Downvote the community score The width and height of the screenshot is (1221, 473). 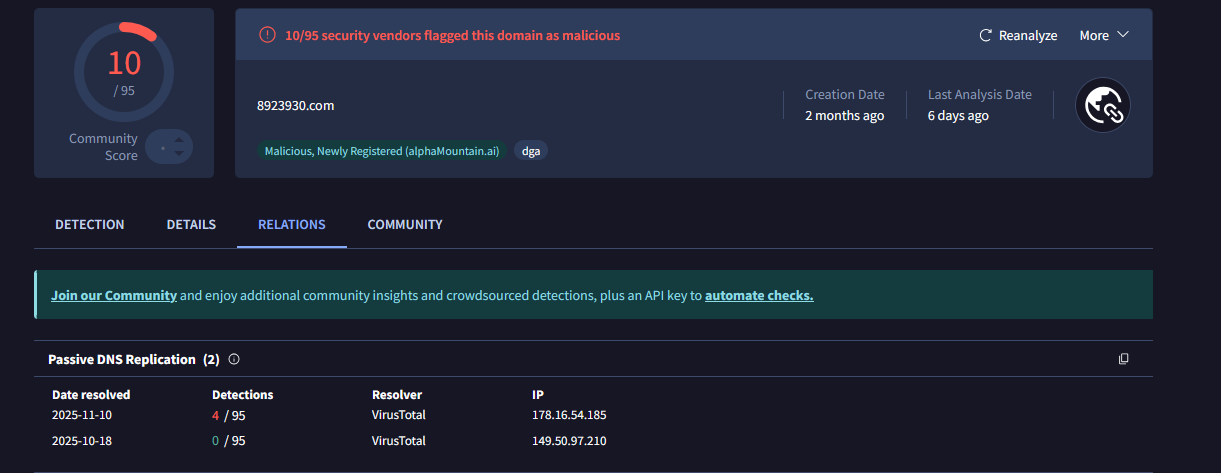178,154
